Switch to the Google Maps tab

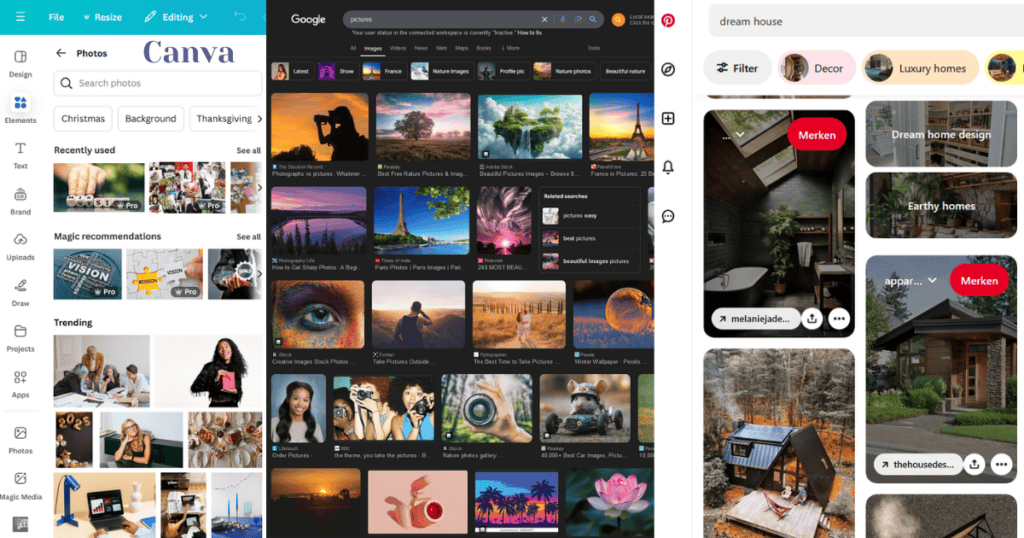click(x=461, y=48)
